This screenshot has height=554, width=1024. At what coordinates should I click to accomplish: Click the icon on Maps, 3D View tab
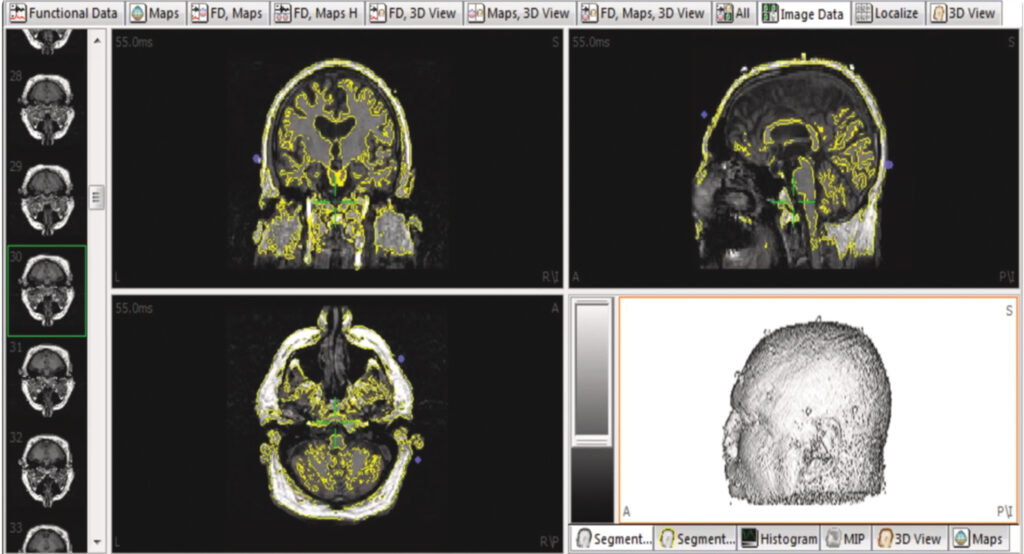point(477,13)
